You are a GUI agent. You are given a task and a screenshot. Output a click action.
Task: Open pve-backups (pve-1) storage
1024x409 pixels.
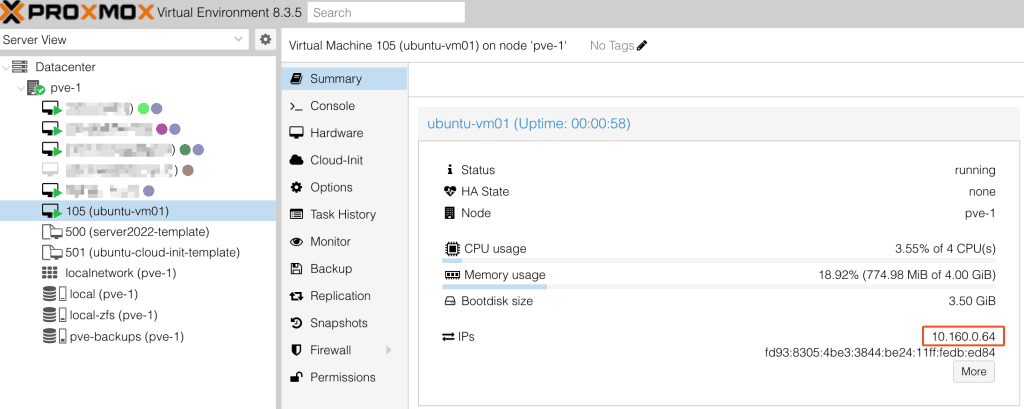pyautogui.click(x=138, y=336)
